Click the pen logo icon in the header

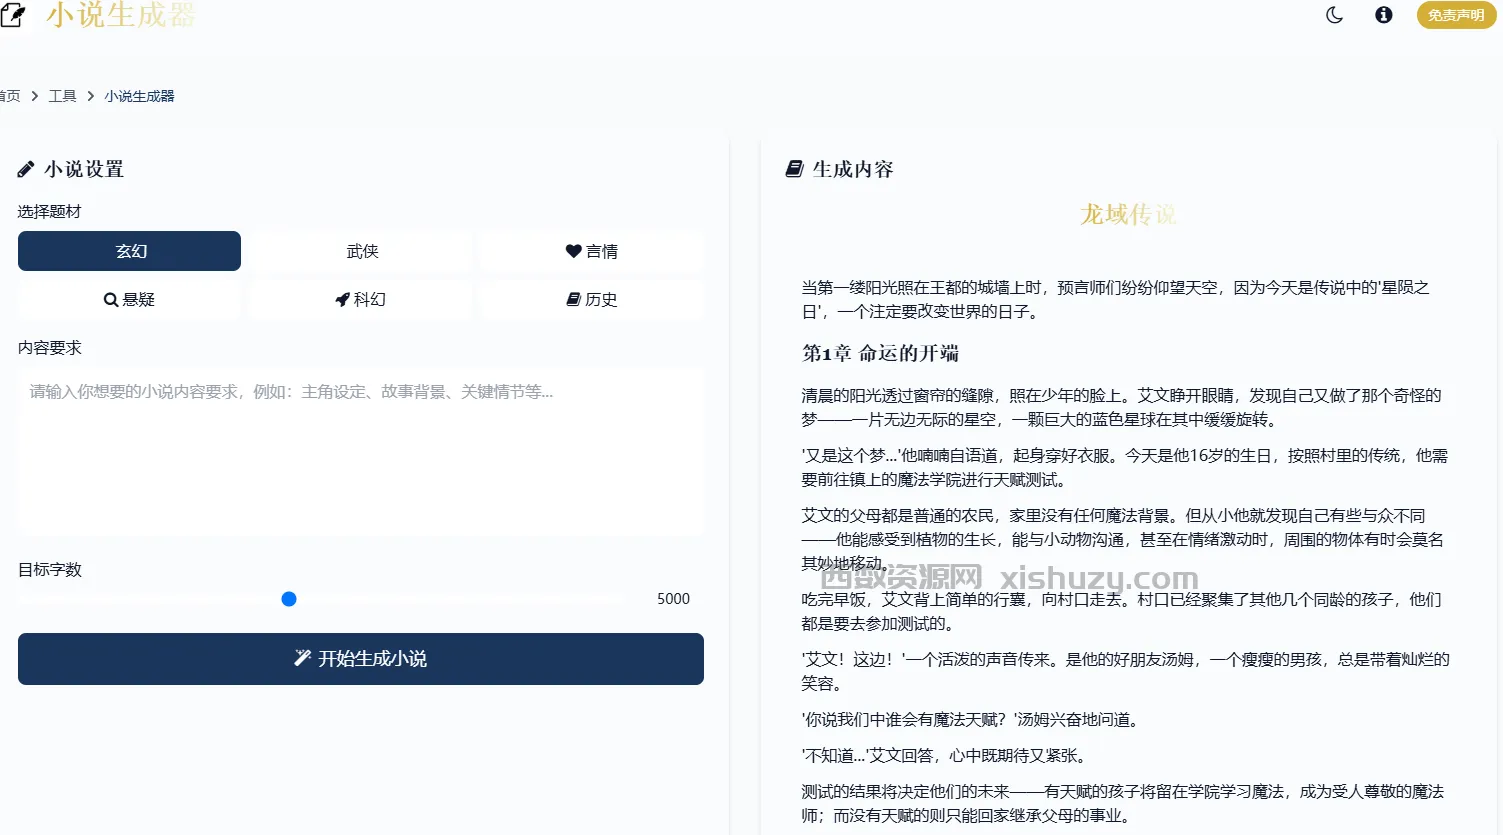point(14,15)
